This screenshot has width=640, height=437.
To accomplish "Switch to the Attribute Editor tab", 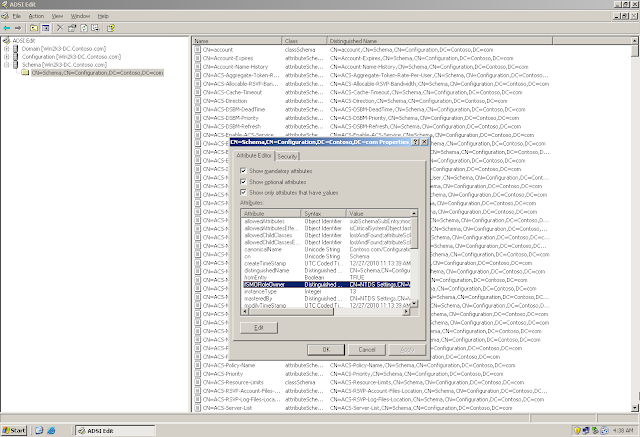I will coord(254,155).
